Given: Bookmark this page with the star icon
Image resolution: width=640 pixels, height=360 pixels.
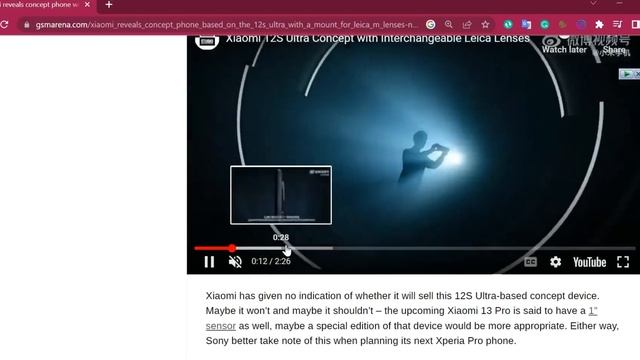Looking at the screenshot, I should pos(485,24).
